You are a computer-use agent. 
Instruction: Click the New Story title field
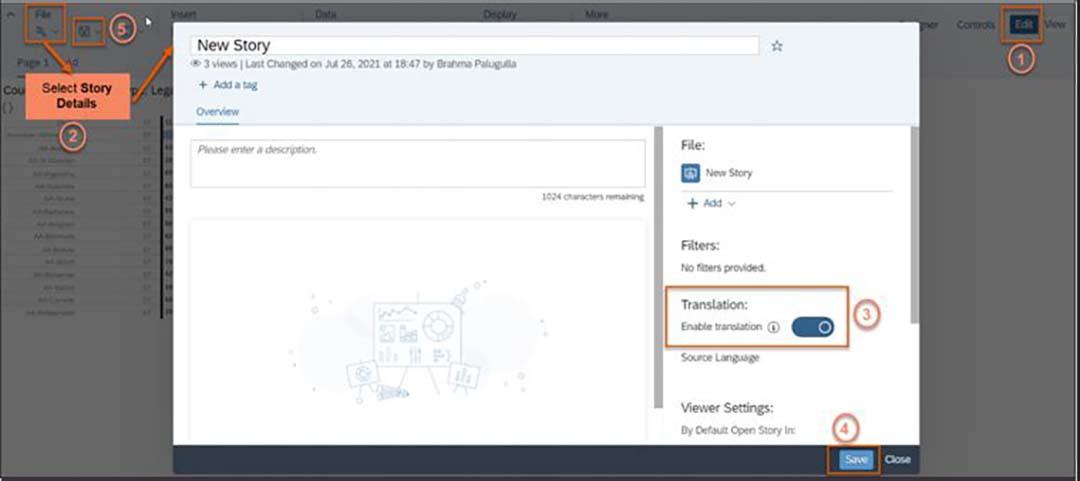point(475,45)
